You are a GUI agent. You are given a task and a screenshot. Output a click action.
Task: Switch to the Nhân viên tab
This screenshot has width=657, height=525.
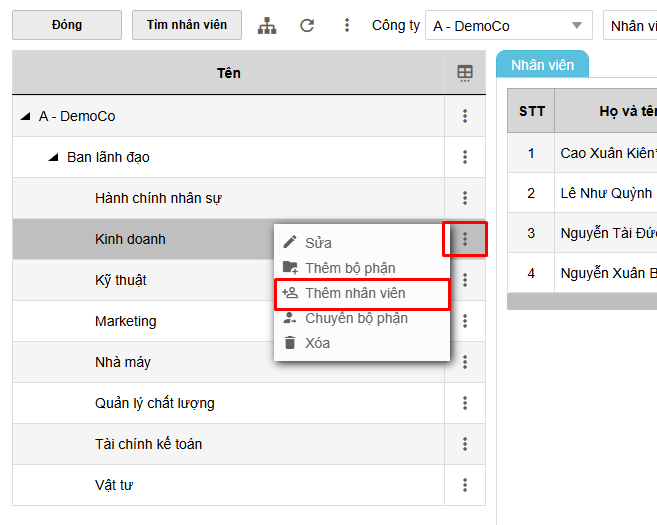pyautogui.click(x=542, y=65)
